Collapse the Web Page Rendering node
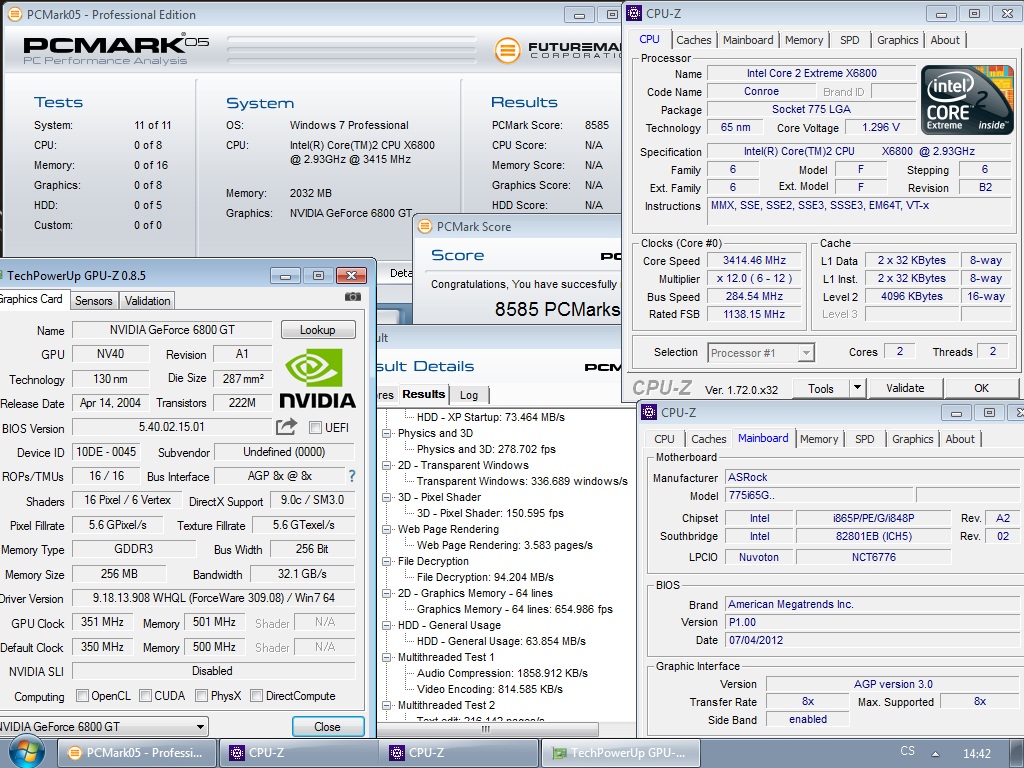 tap(387, 529)
